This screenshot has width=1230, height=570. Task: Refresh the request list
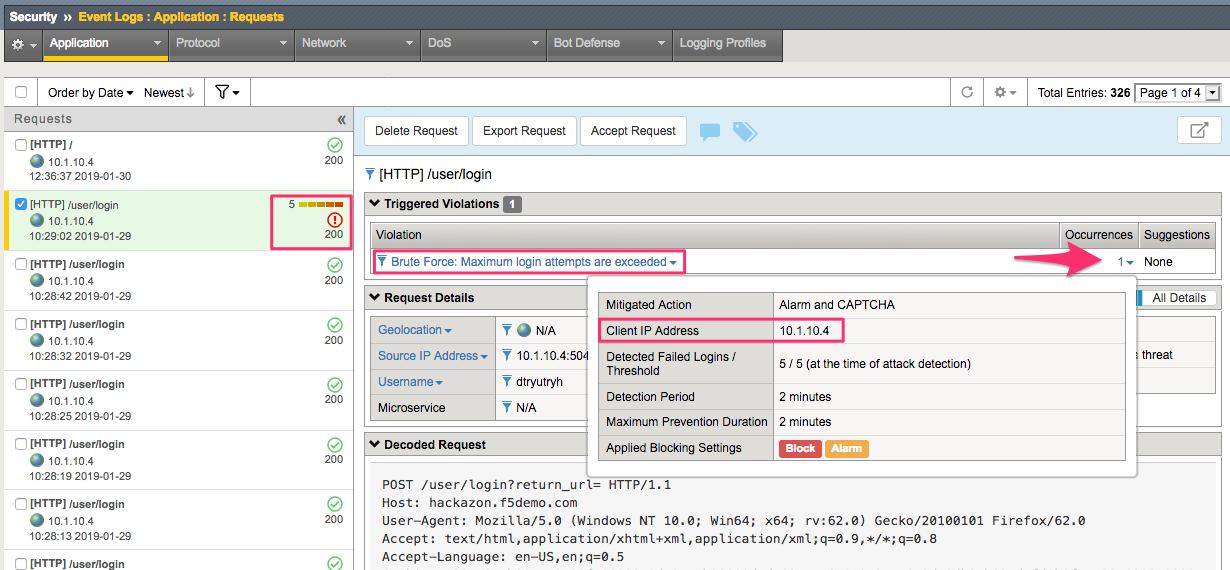tap(967, 92)
